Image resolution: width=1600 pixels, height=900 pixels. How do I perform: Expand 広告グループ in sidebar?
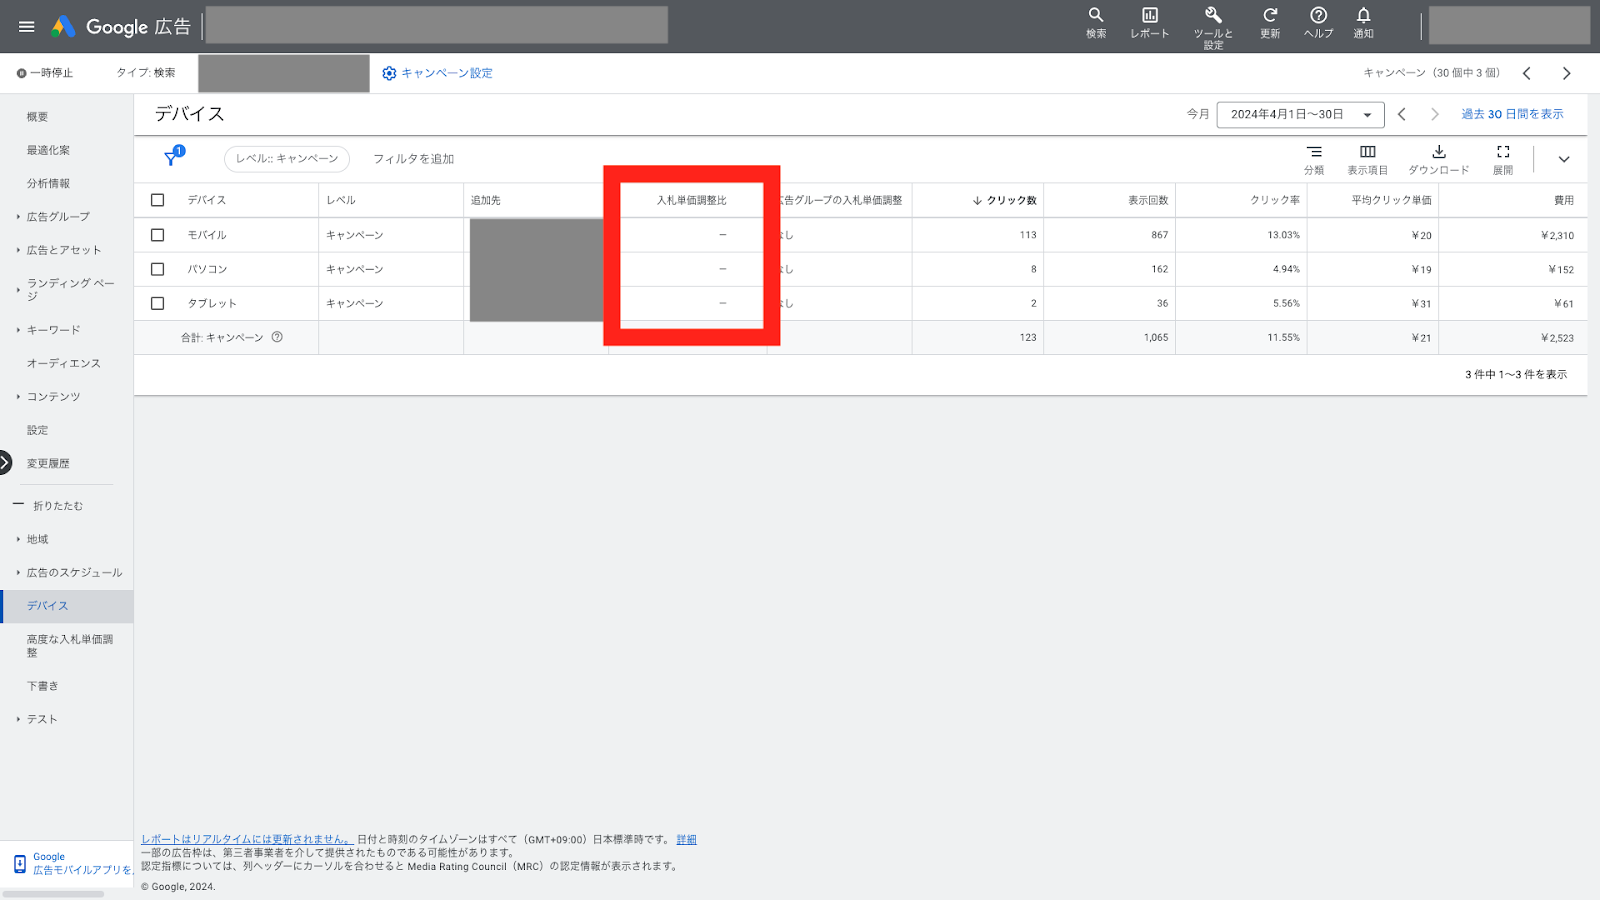[18, 217]
